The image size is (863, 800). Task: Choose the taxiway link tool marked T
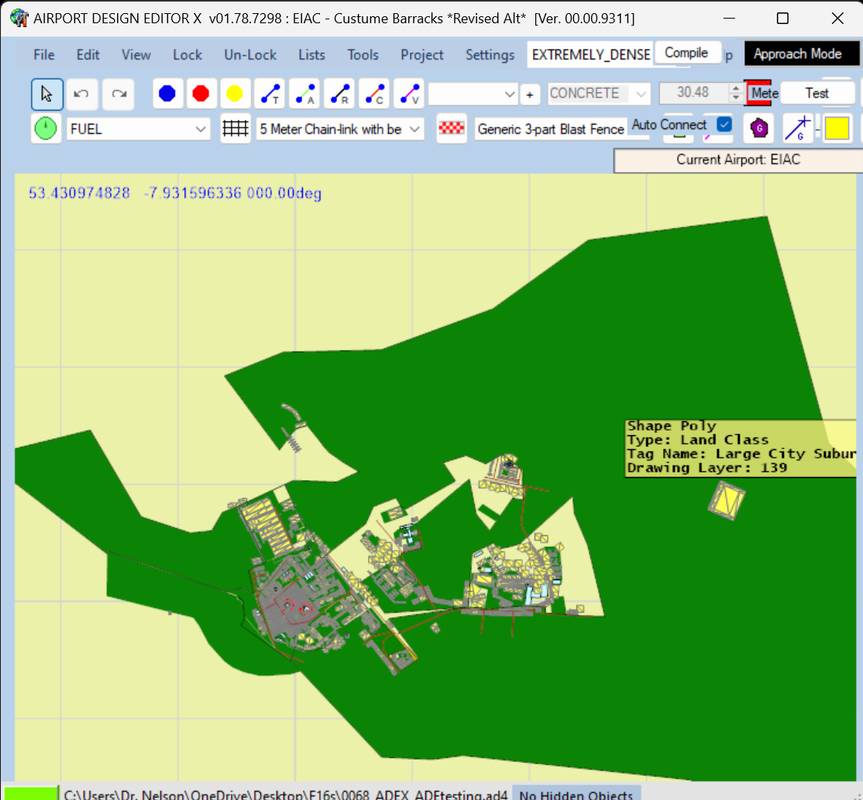click(x=270, y=94)
